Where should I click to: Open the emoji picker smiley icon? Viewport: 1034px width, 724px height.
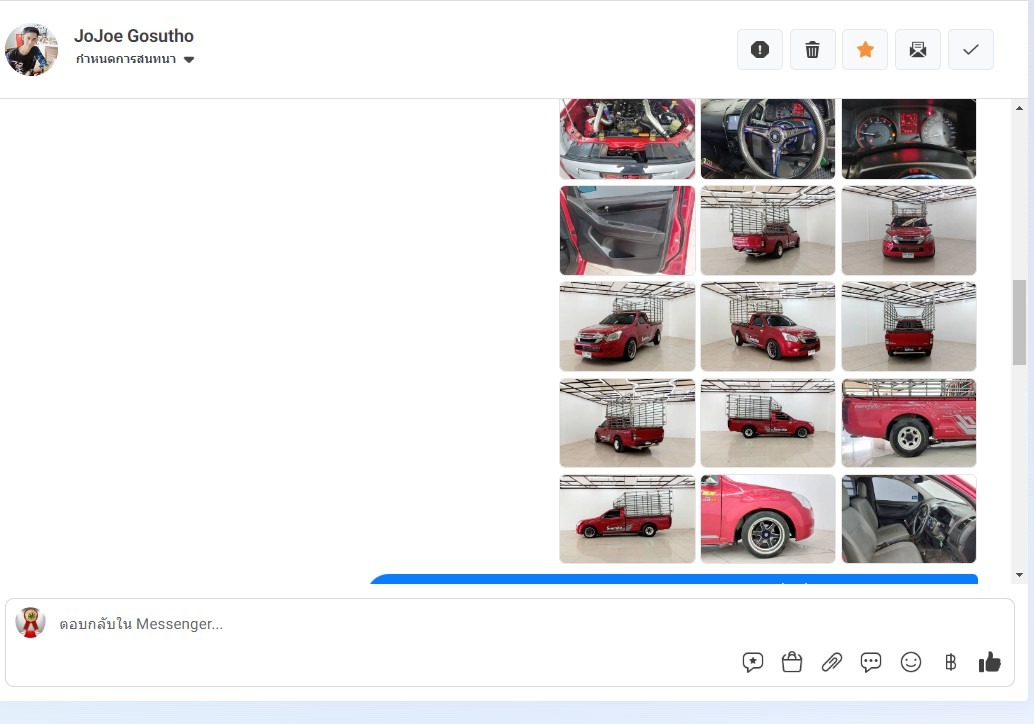911,662
